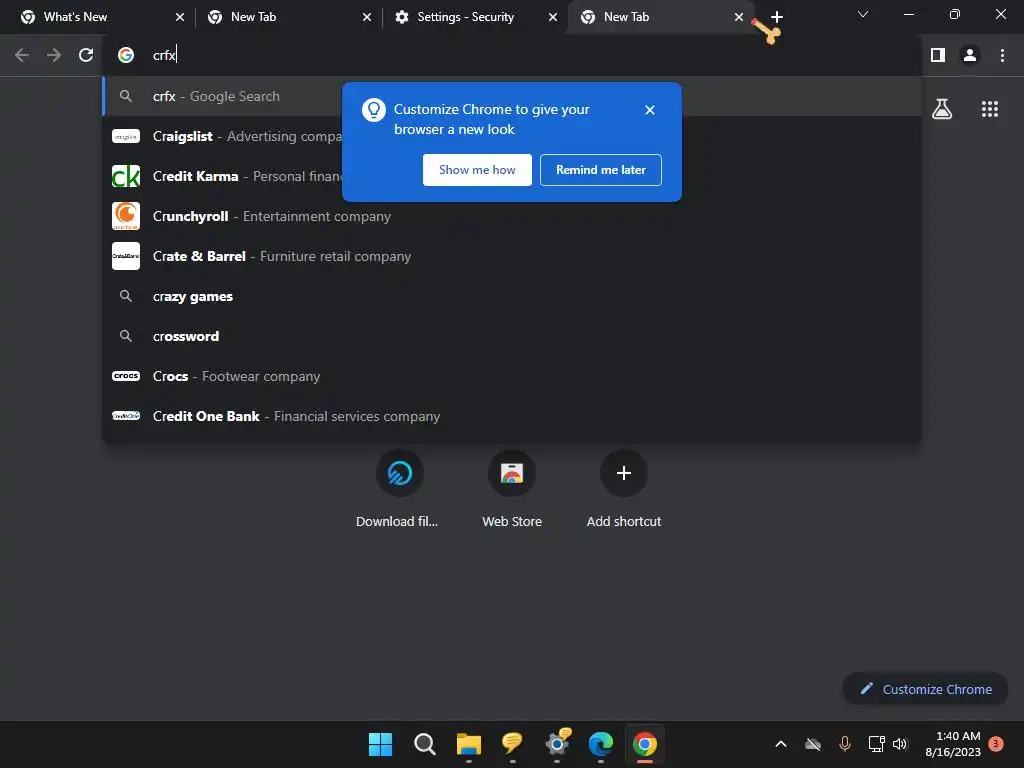Open taskbar Search

[424, 744]
